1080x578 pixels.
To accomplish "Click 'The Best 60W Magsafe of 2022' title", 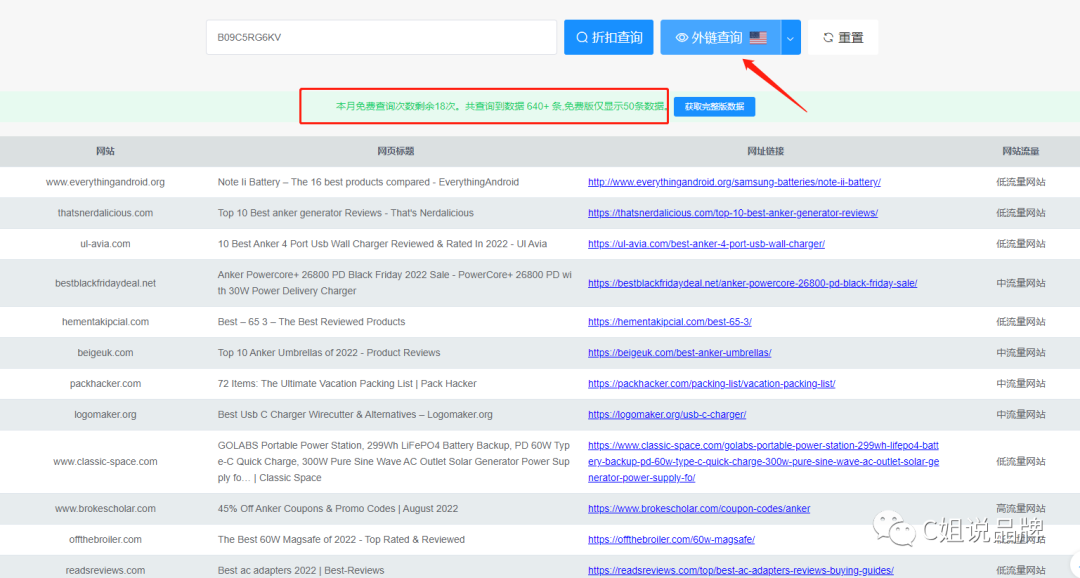I will click(341, 539).
